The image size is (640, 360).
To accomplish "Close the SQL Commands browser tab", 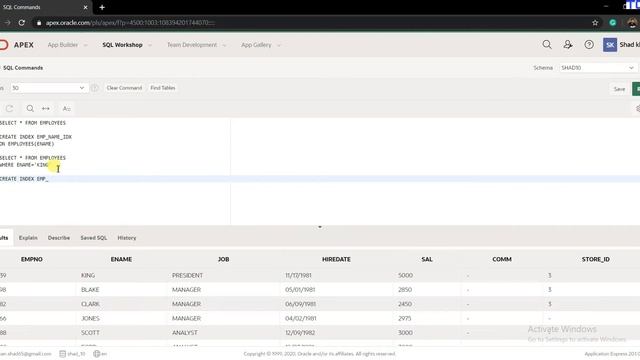I will click(x=85, y=7).
